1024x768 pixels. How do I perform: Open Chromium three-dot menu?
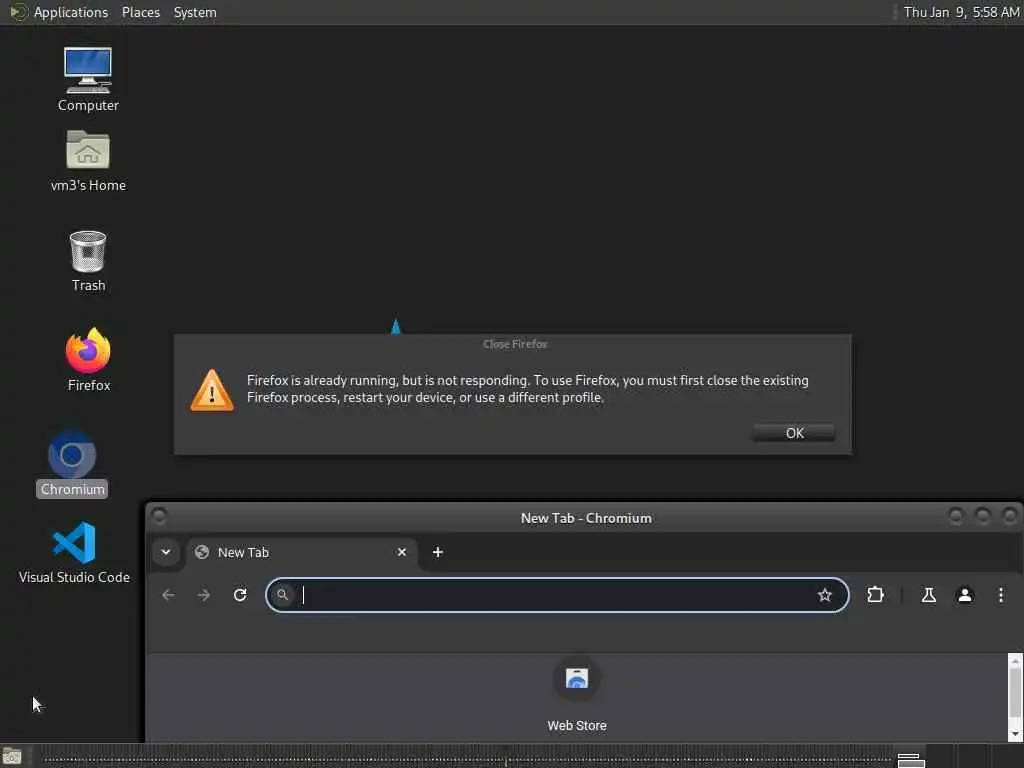pyautogui.click(x=1000, y=595)
